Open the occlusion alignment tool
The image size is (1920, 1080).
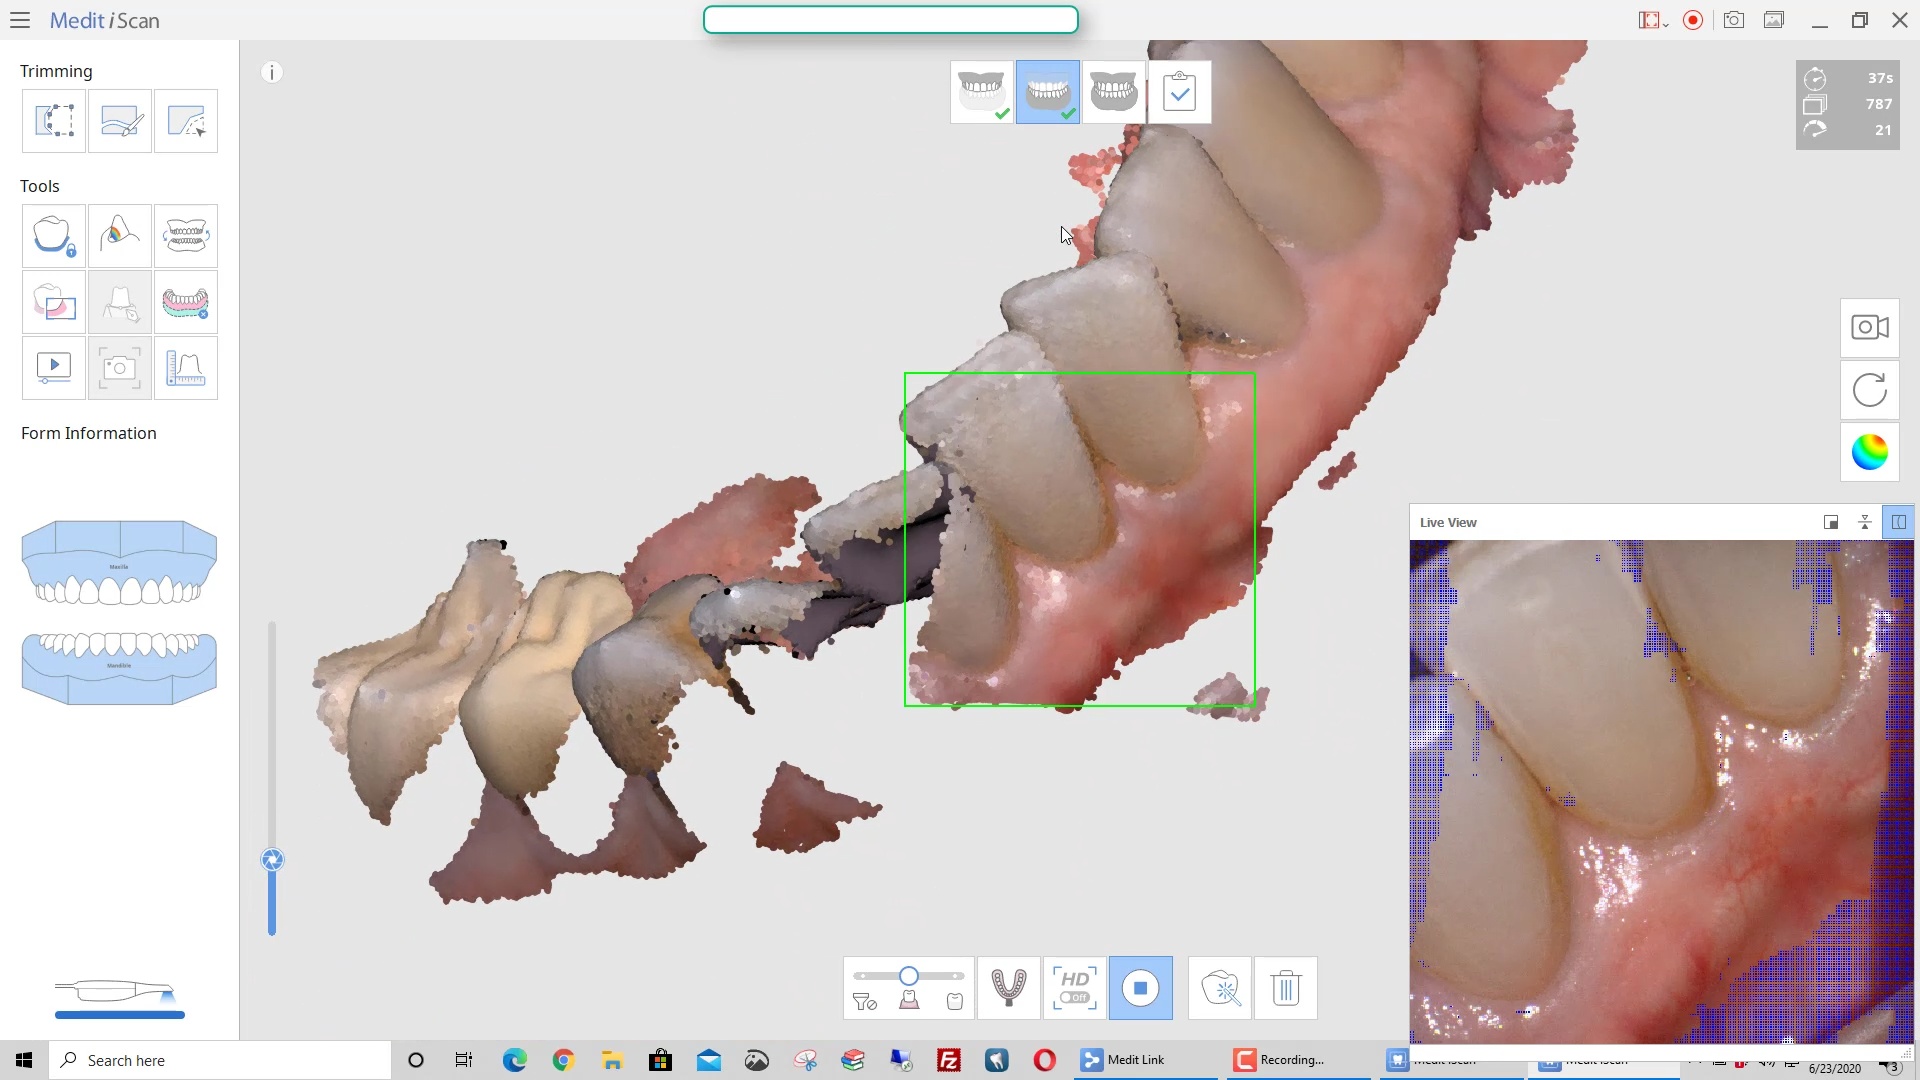[x=186, y=236]
